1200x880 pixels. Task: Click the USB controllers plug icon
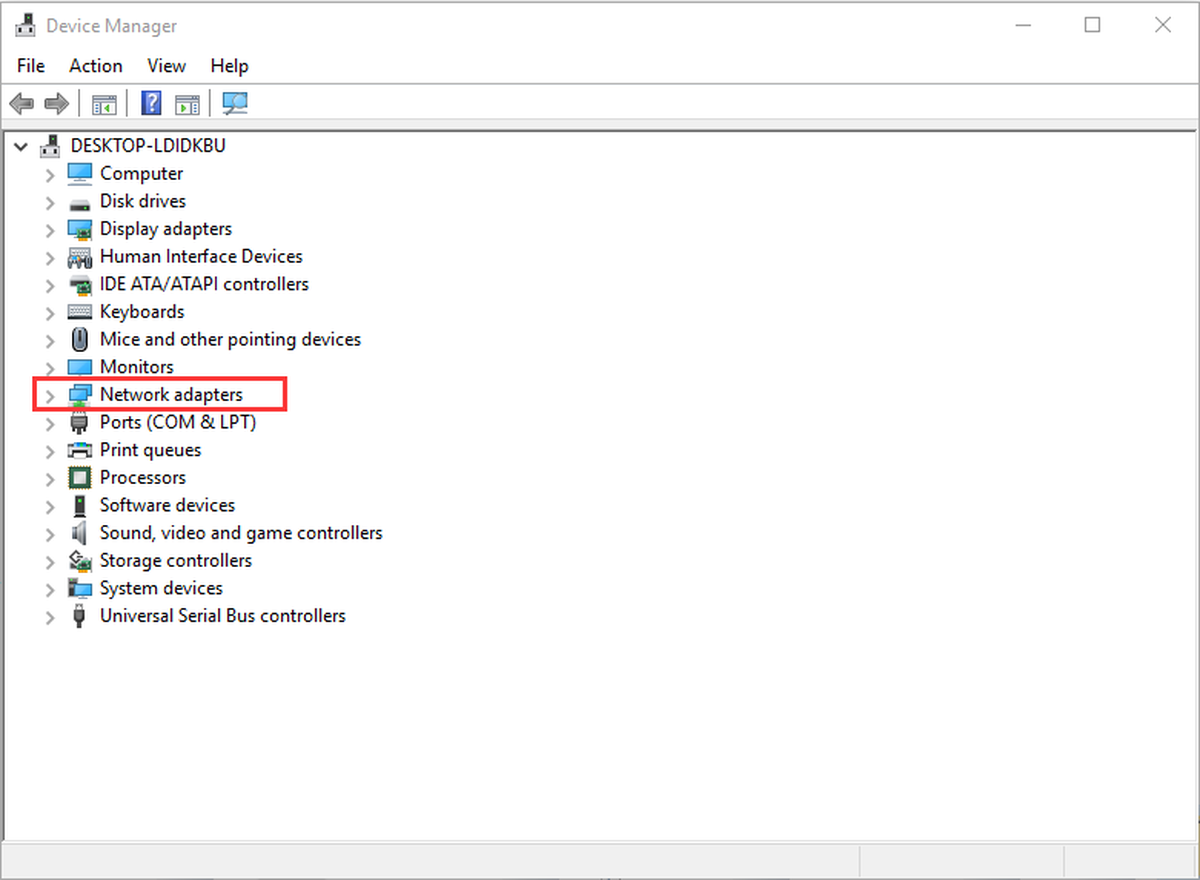point(79,616)
